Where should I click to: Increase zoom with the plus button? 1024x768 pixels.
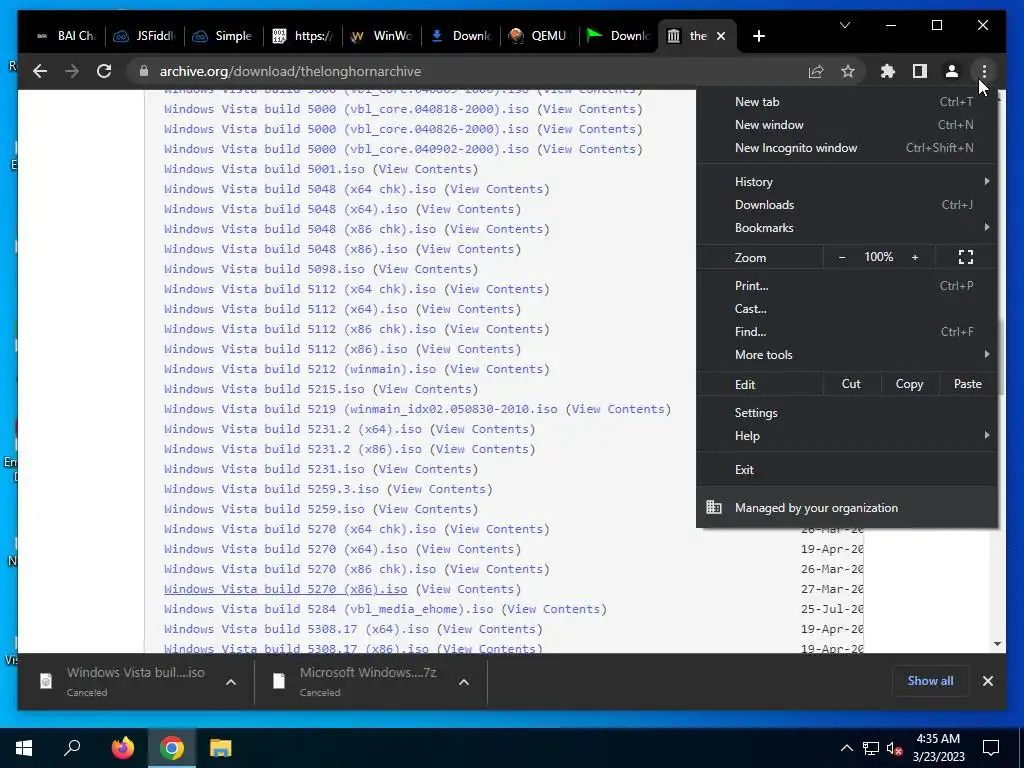tap(915, 257)
